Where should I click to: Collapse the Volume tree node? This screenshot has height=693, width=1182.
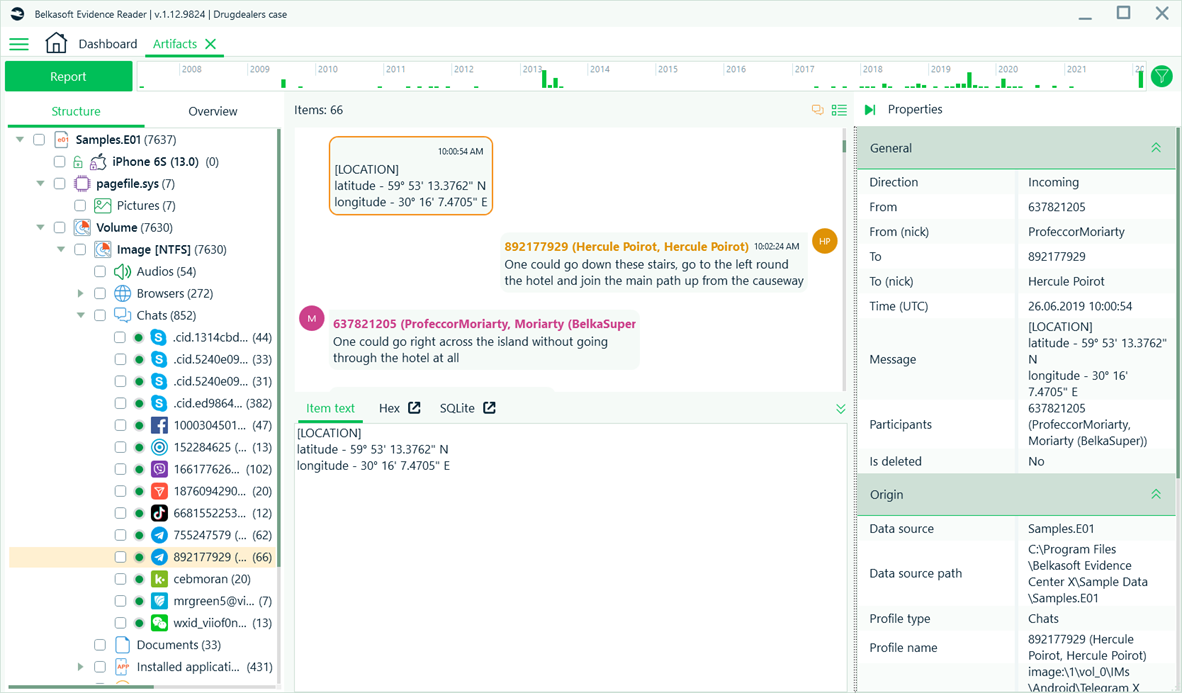(41, 228)
